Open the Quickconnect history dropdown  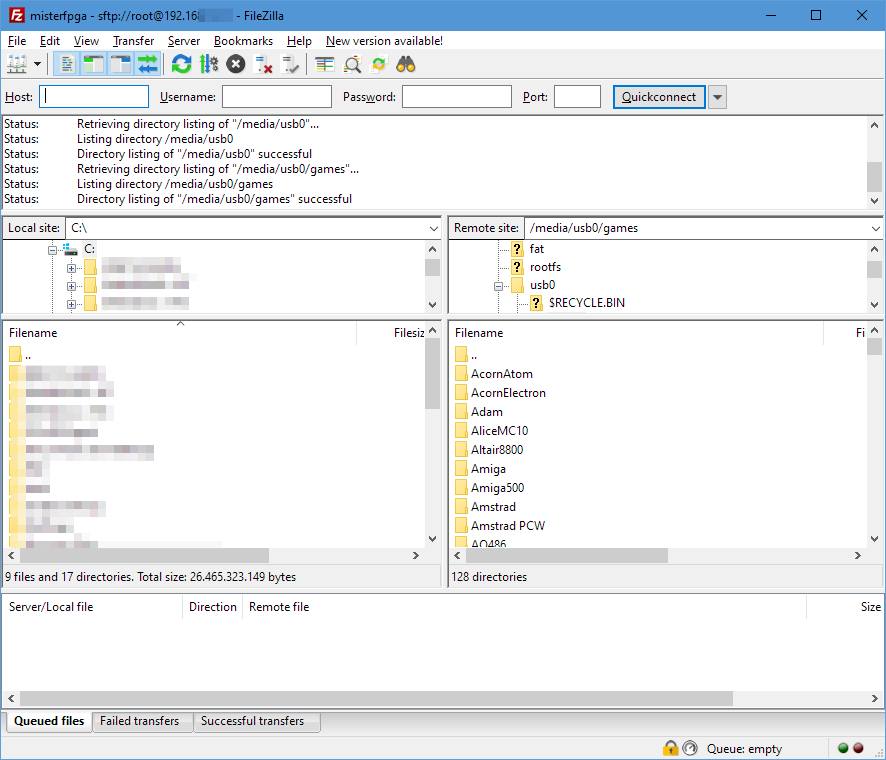pyautogui.click(x=717, y=97)
